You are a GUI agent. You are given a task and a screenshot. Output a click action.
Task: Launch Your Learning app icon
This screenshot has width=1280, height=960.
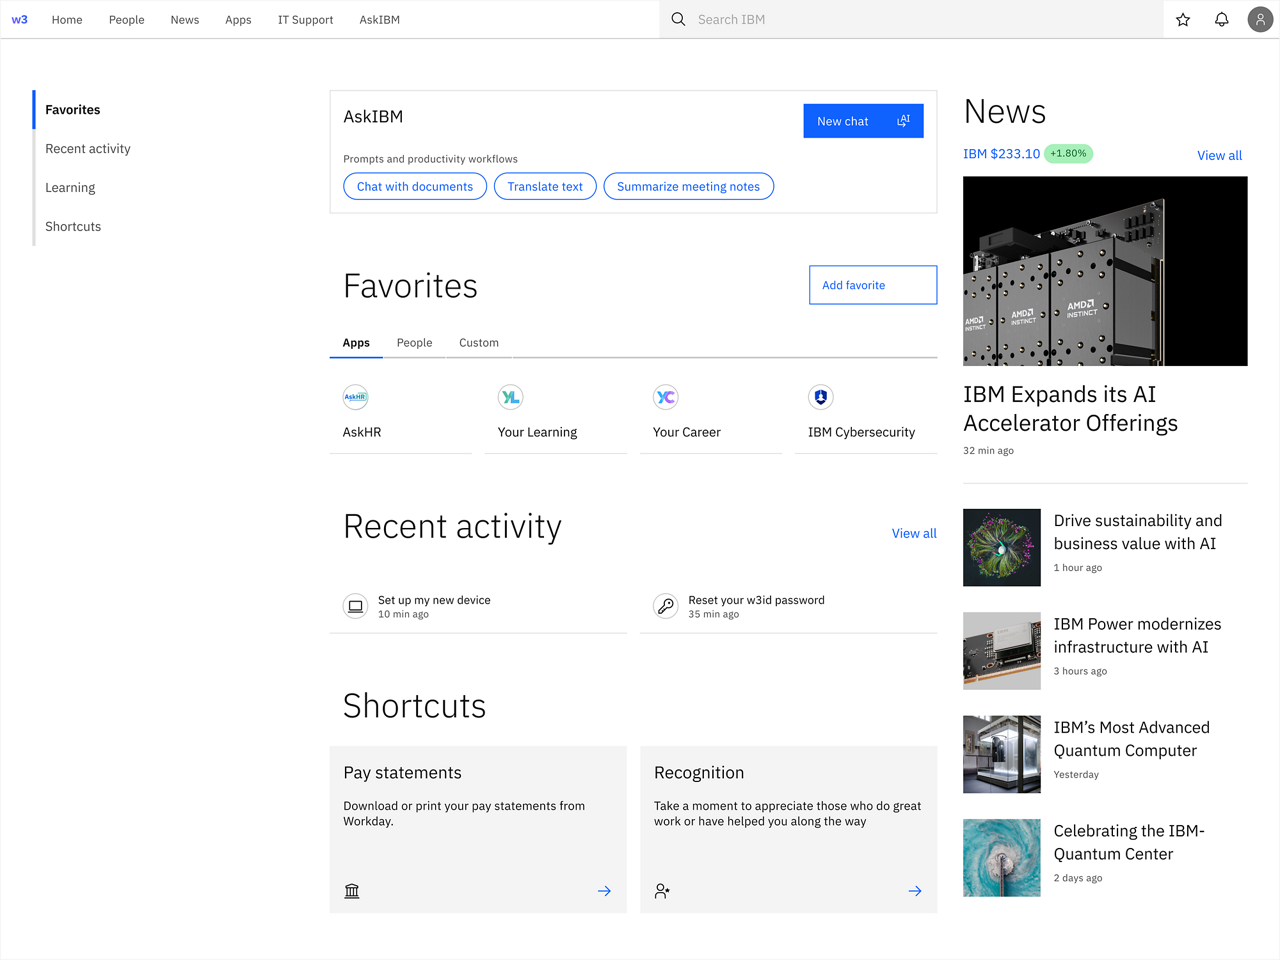coord(510,397)
